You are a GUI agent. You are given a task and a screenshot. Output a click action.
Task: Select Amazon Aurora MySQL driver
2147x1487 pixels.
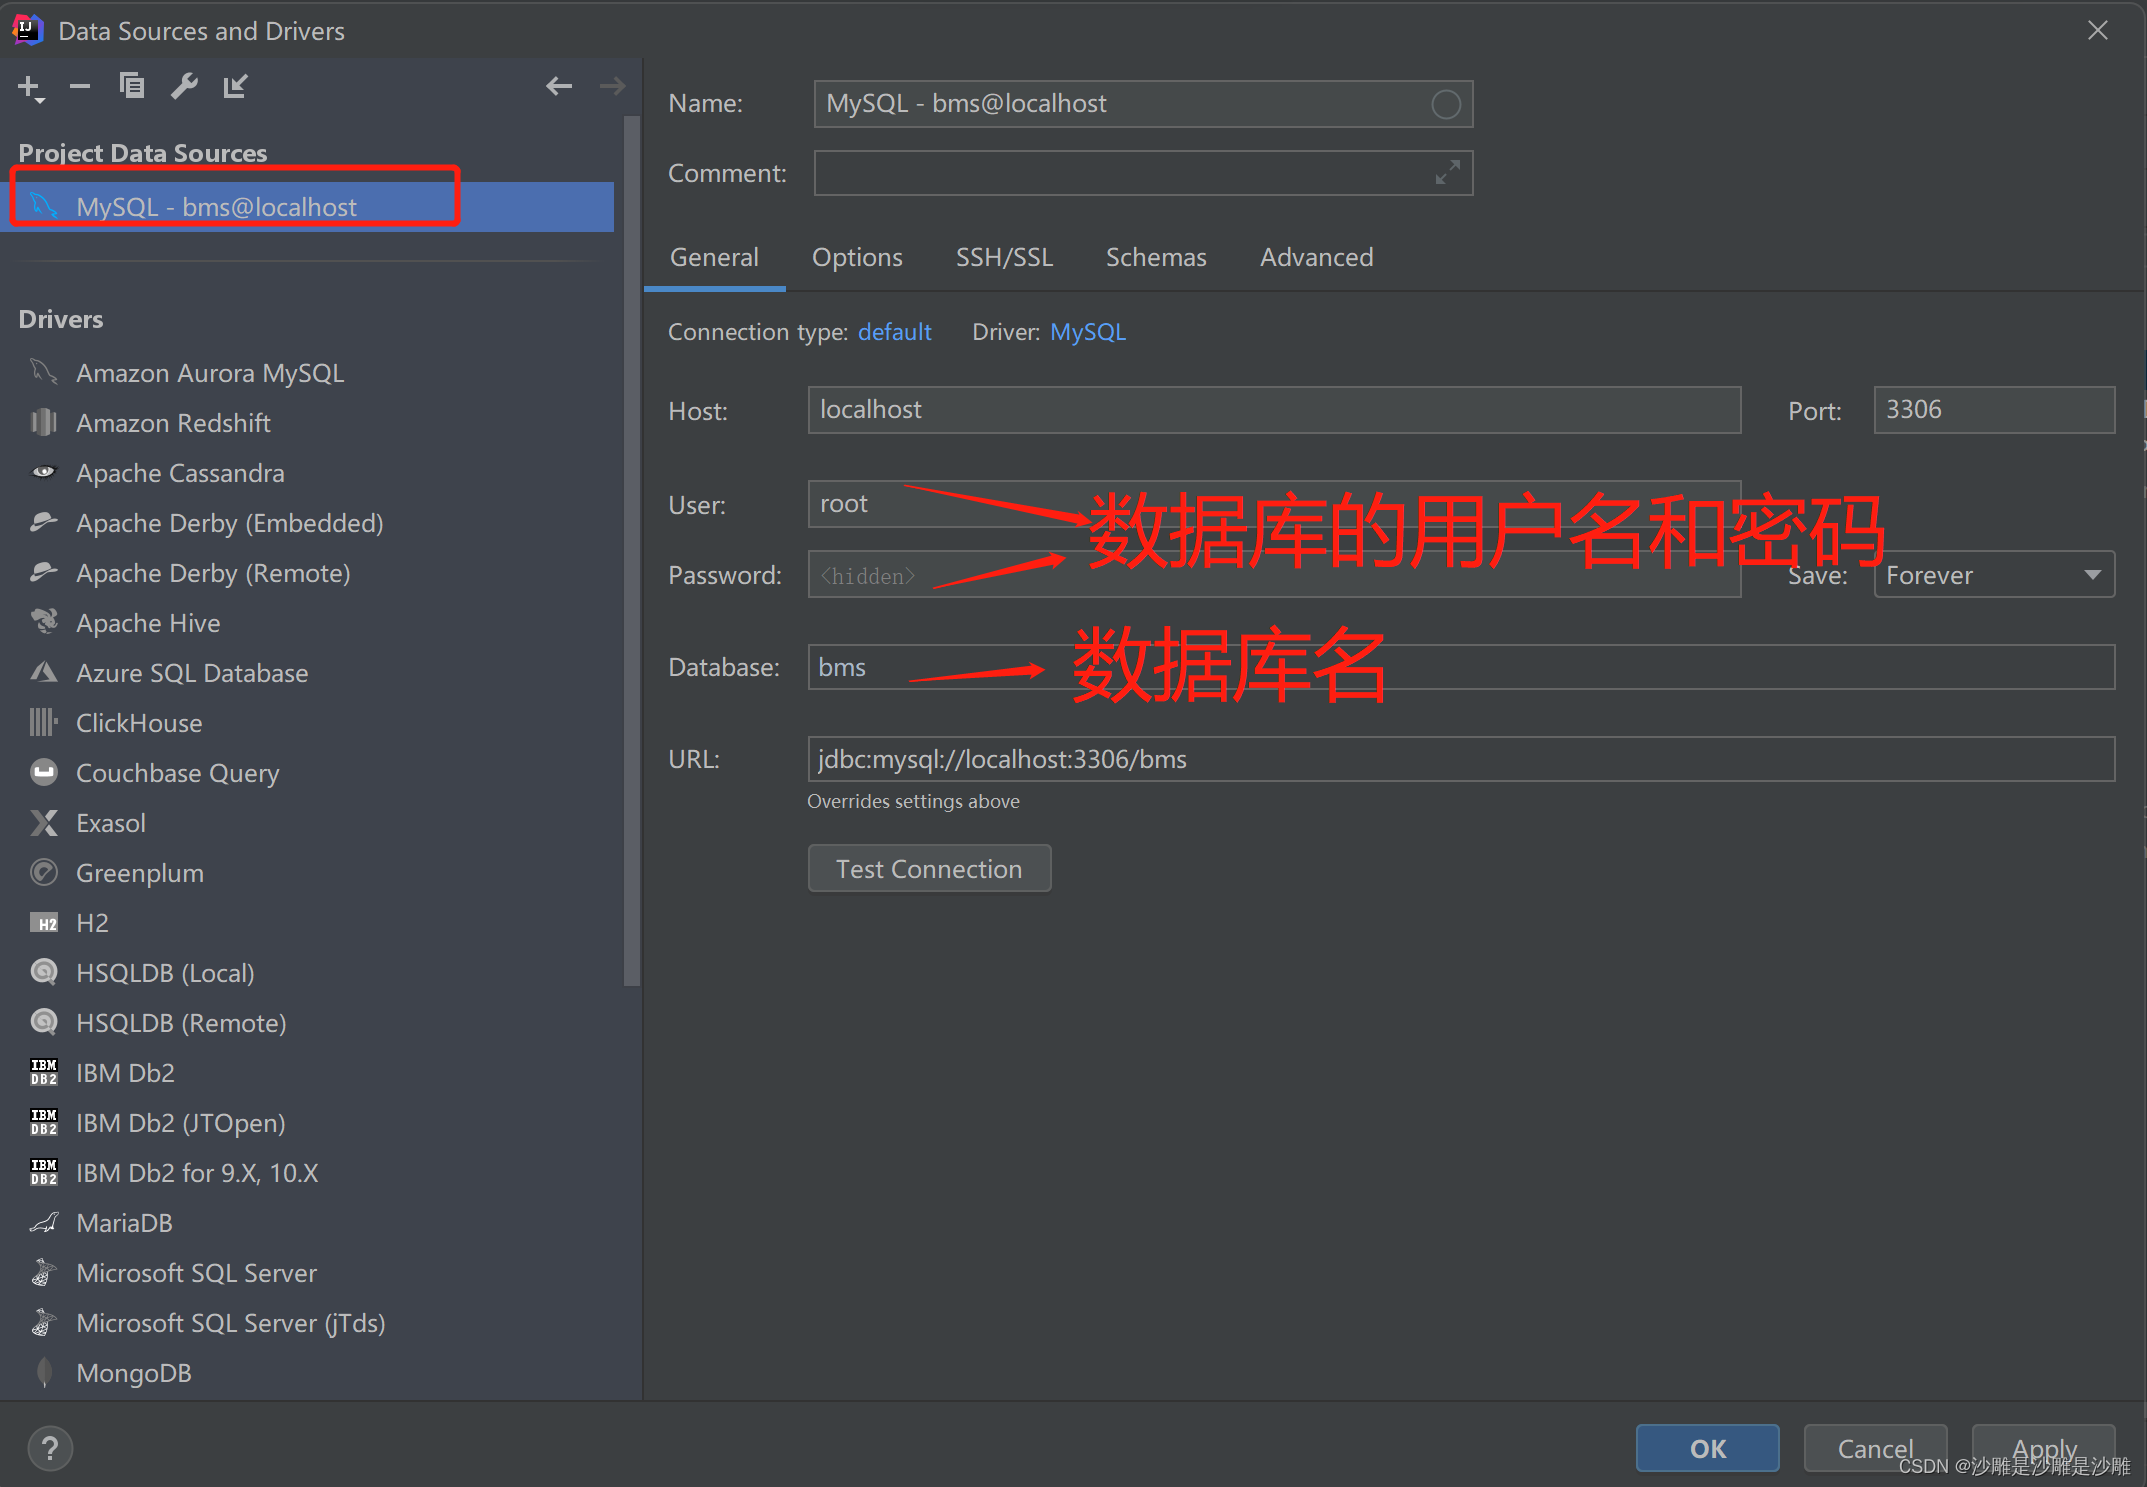[307, 373]
